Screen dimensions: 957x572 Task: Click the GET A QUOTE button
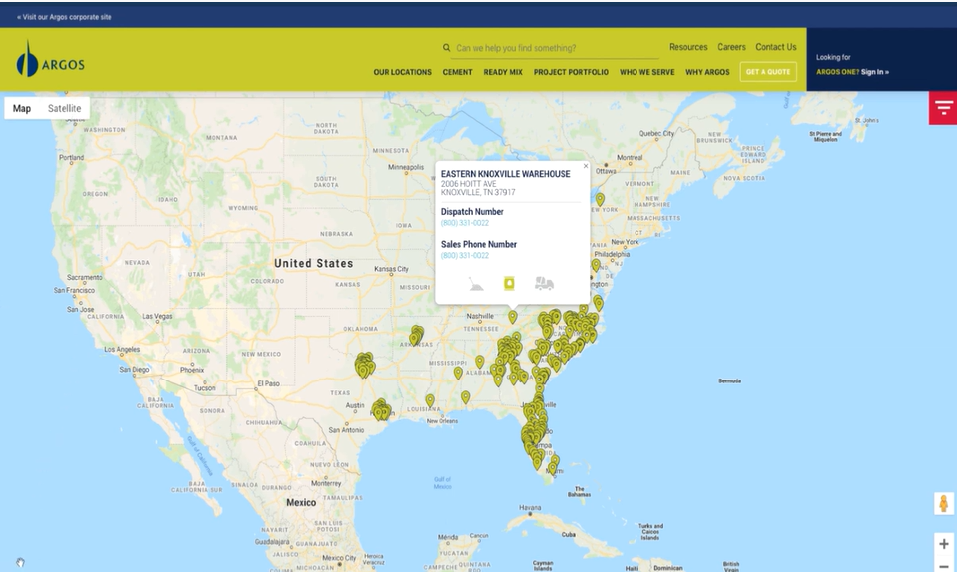click(768, 71)
